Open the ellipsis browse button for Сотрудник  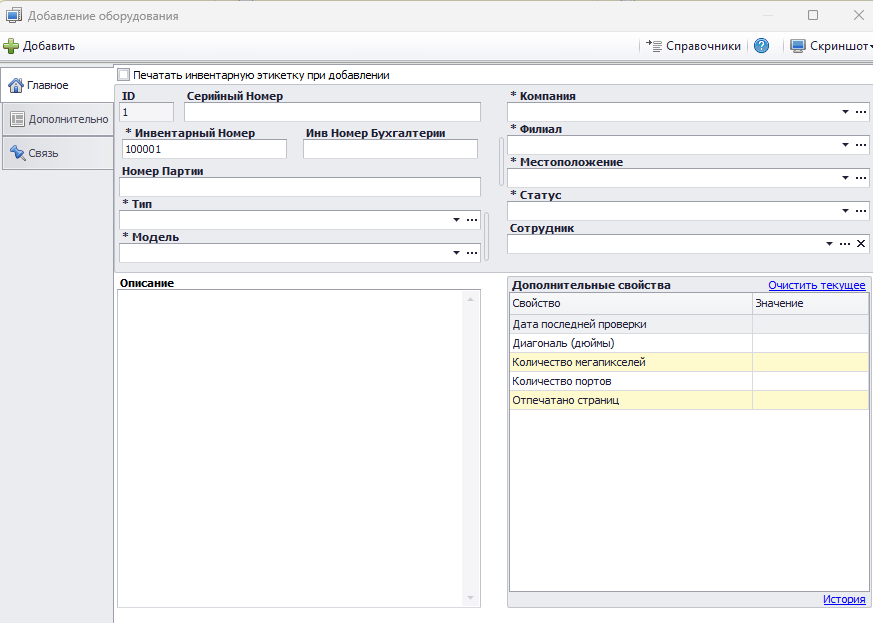click(x=845, y=244)
